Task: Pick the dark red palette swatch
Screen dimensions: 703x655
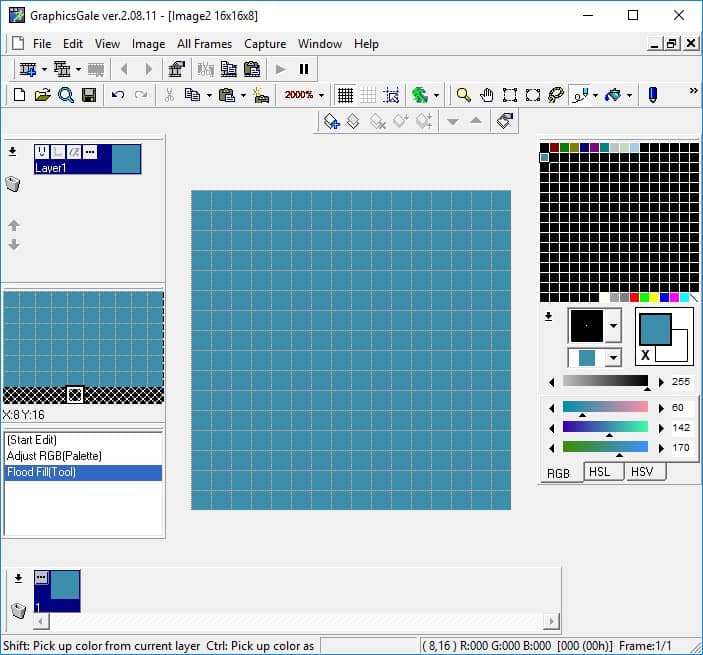Action: click(554, 147)
